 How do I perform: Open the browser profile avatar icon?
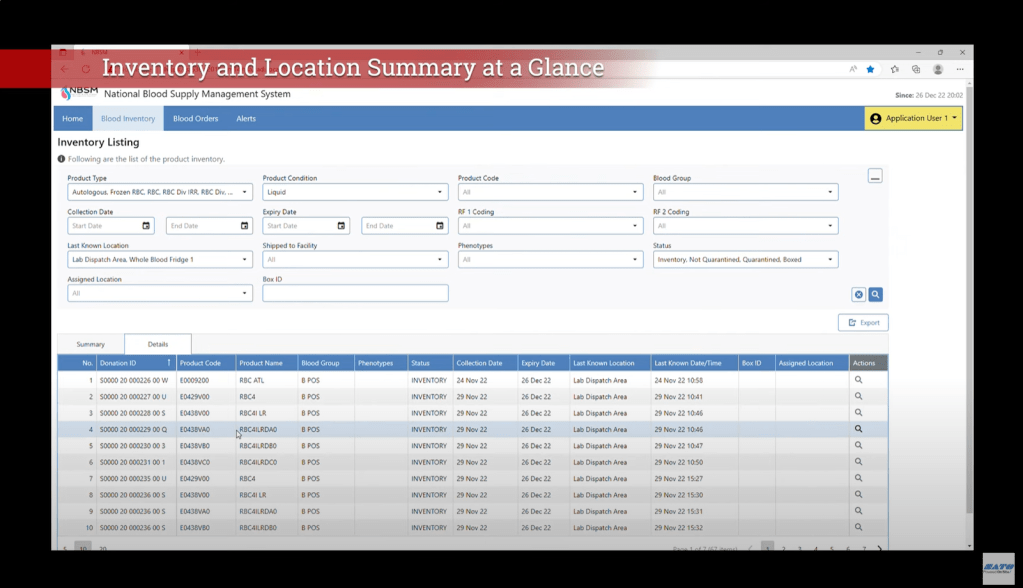click(x=938, y=69)
